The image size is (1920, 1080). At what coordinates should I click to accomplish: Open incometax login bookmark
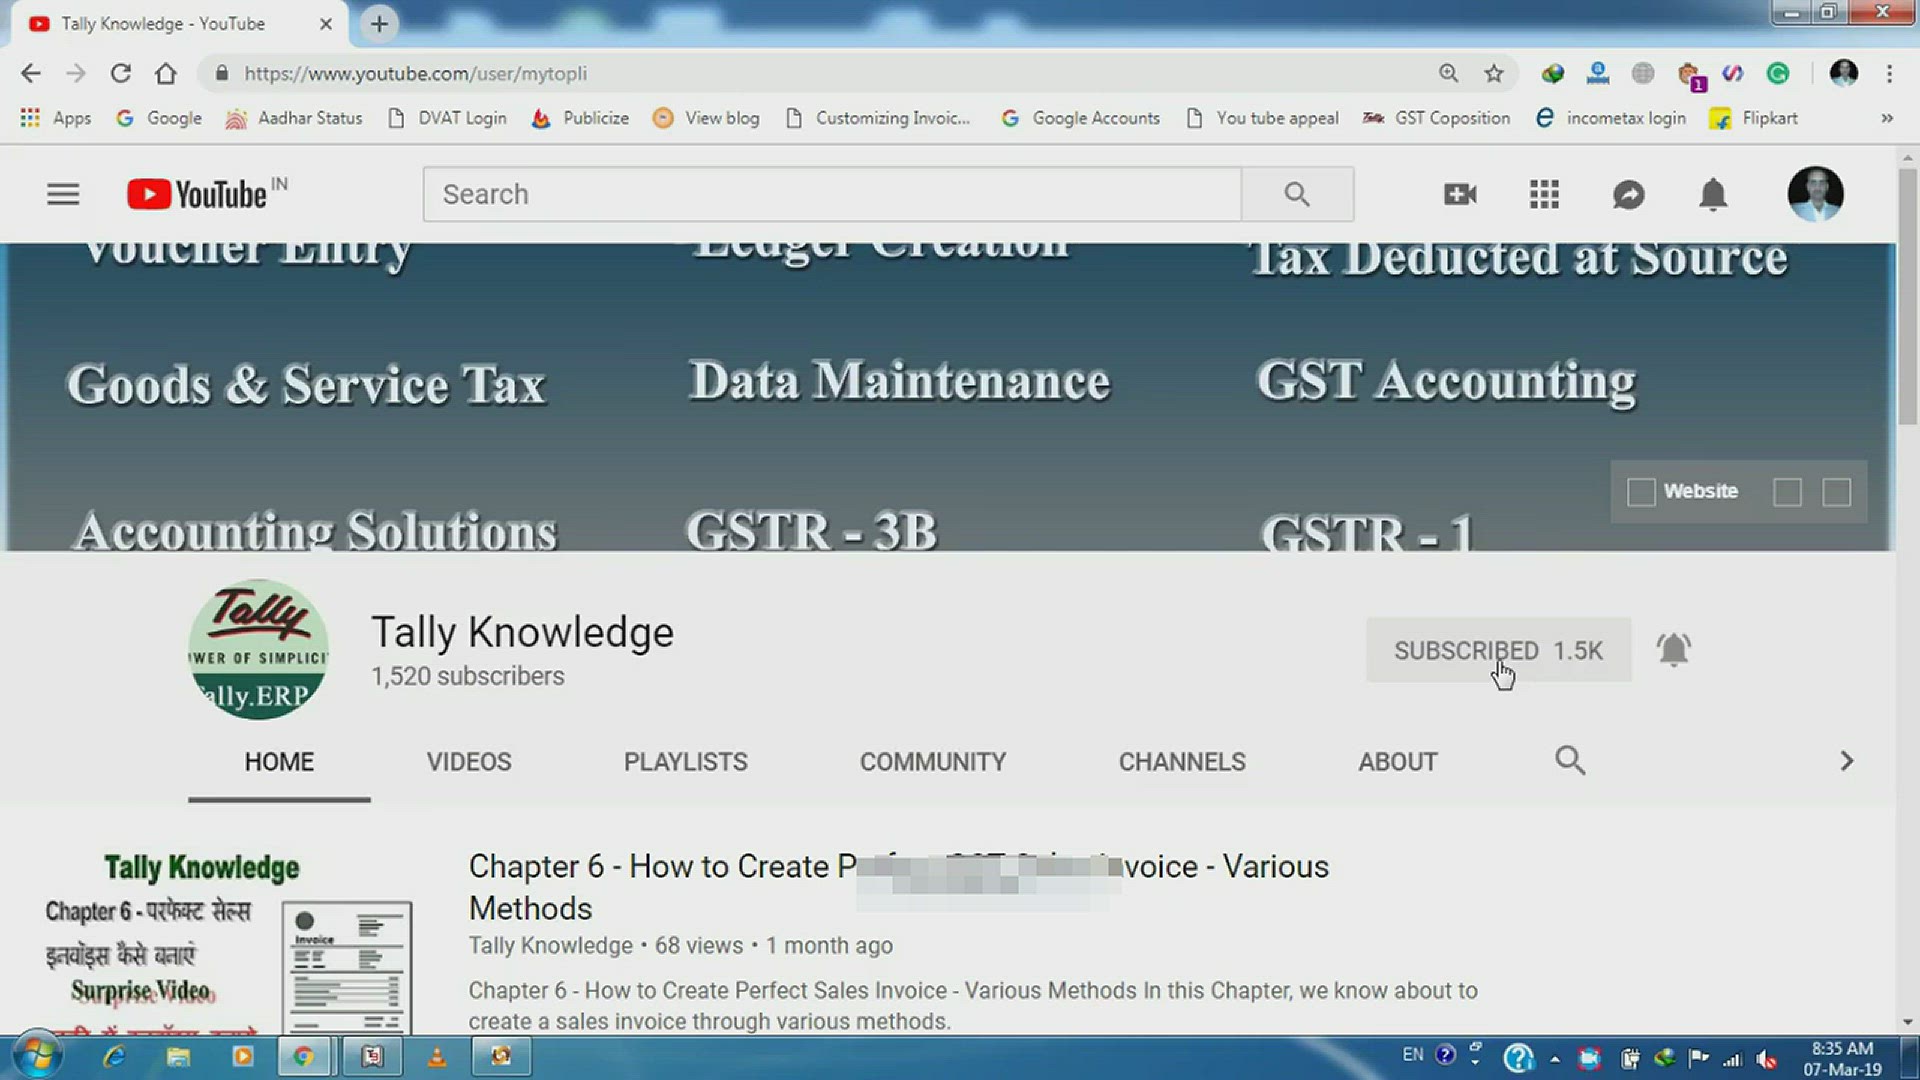(x=1611, y=118)
